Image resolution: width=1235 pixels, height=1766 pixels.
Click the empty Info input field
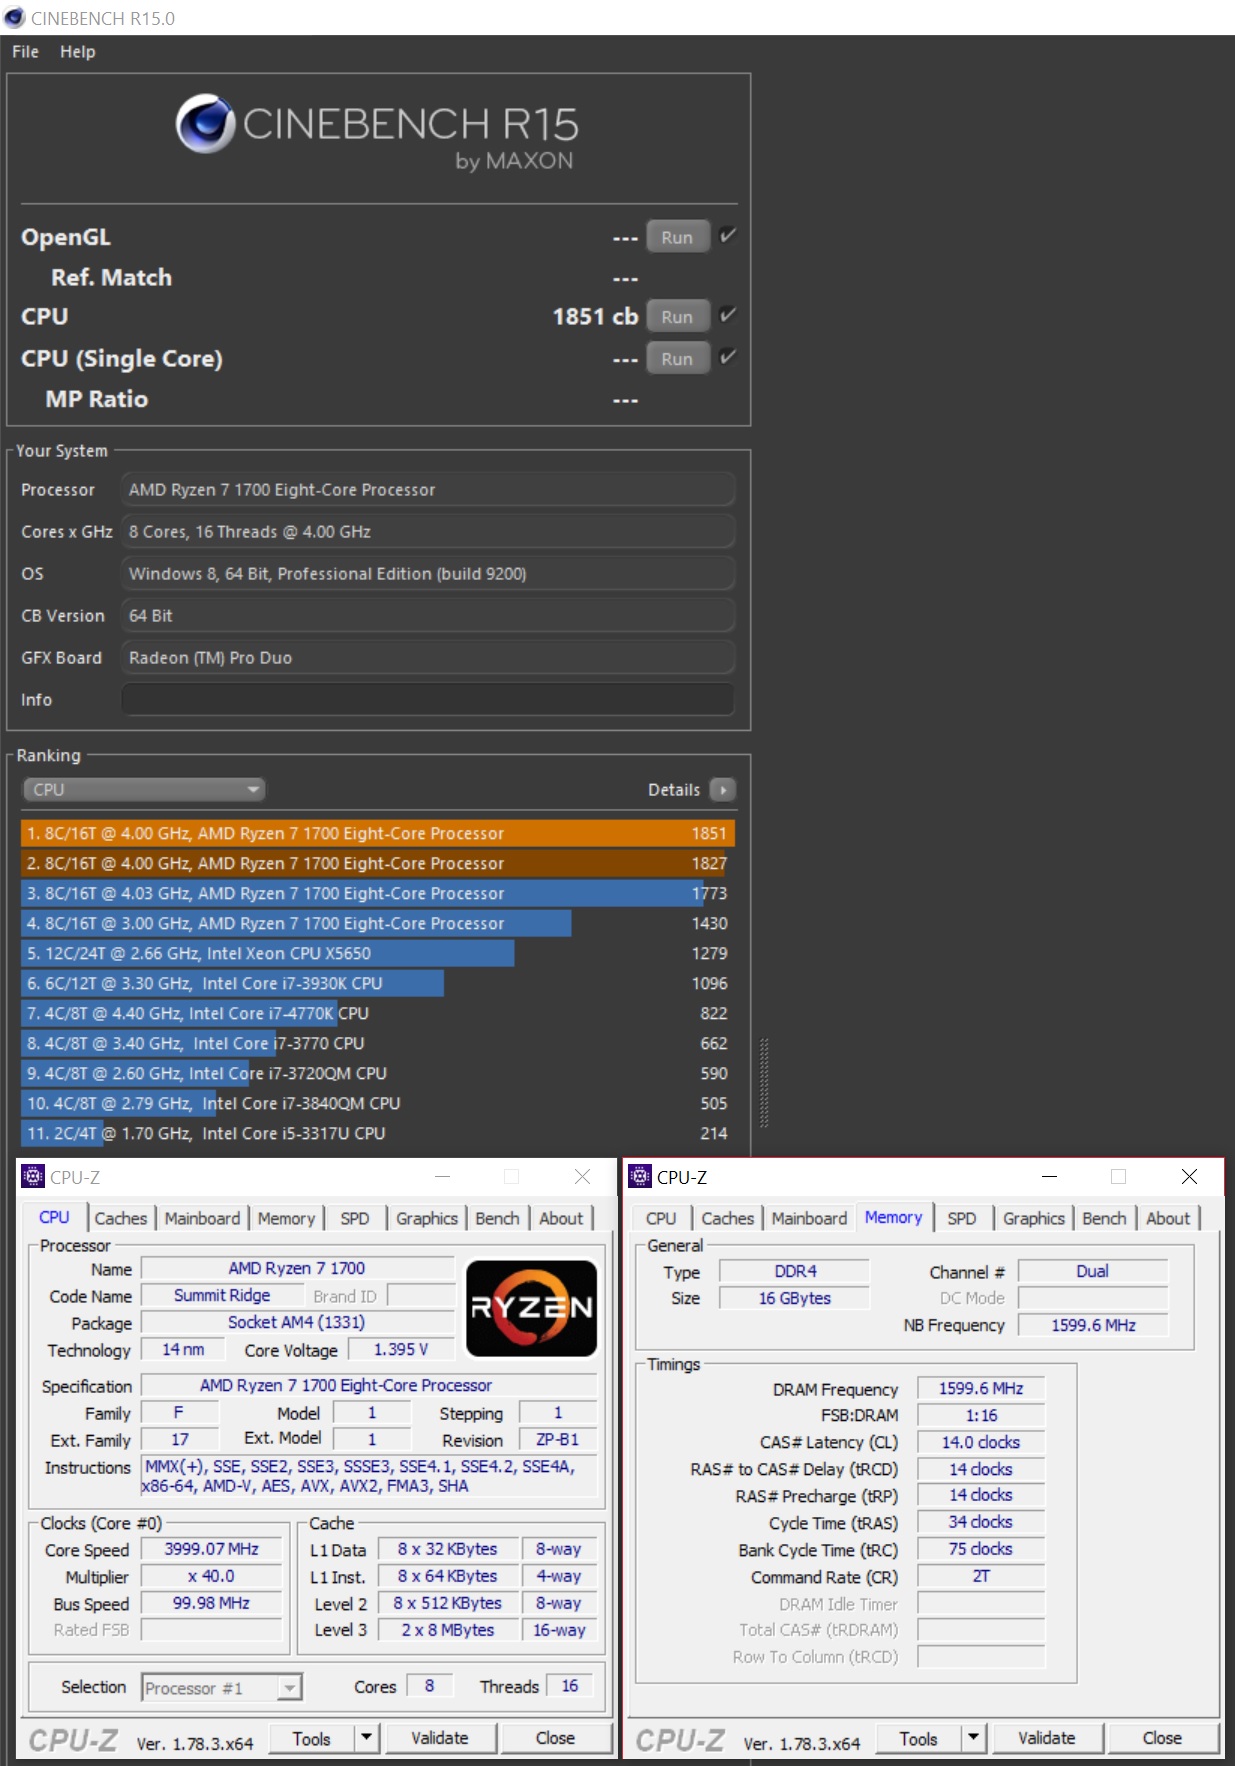[x=428, y=700]
